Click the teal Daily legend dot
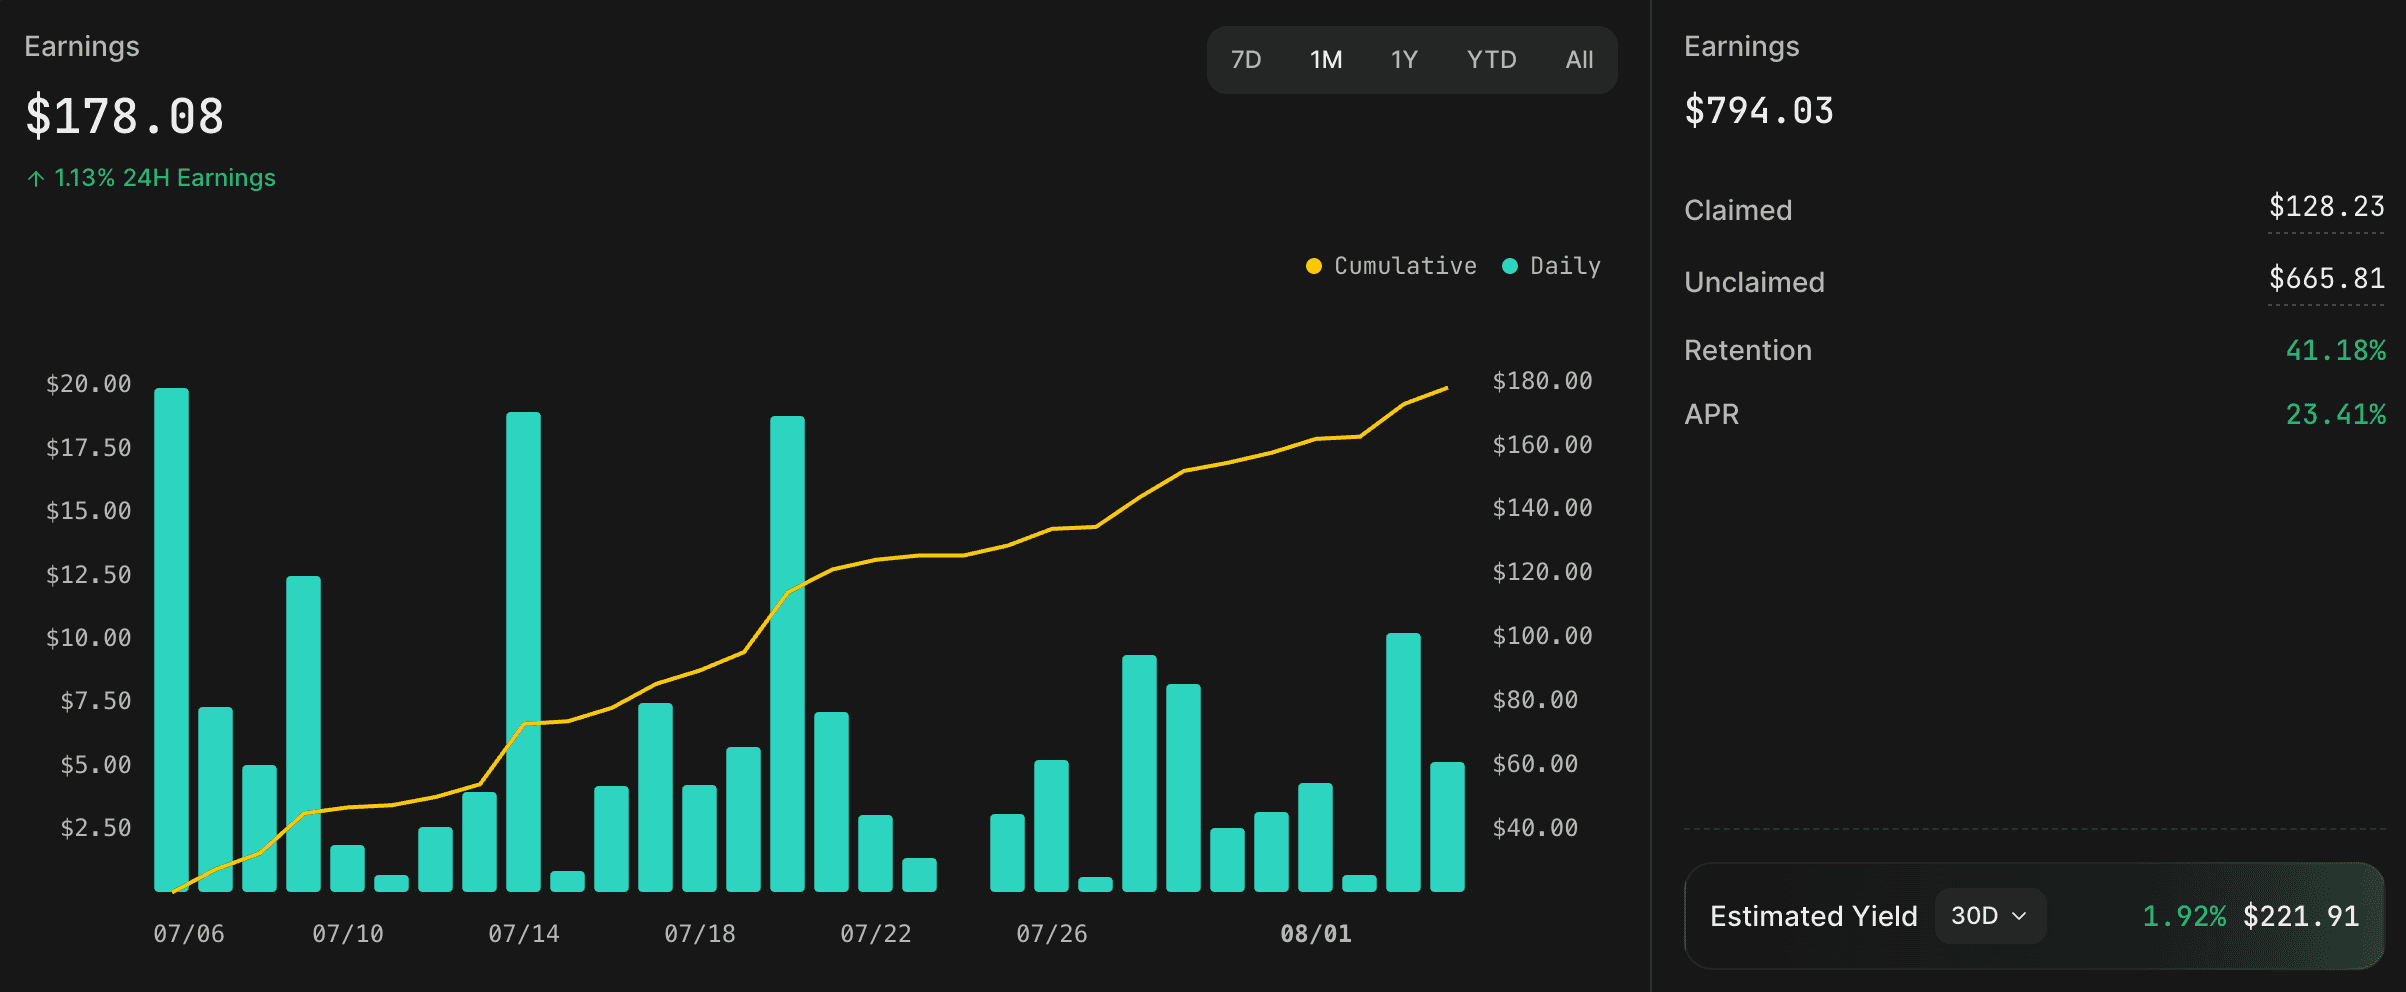This screenshot has width=2406, height=992. pos(1510,266)
